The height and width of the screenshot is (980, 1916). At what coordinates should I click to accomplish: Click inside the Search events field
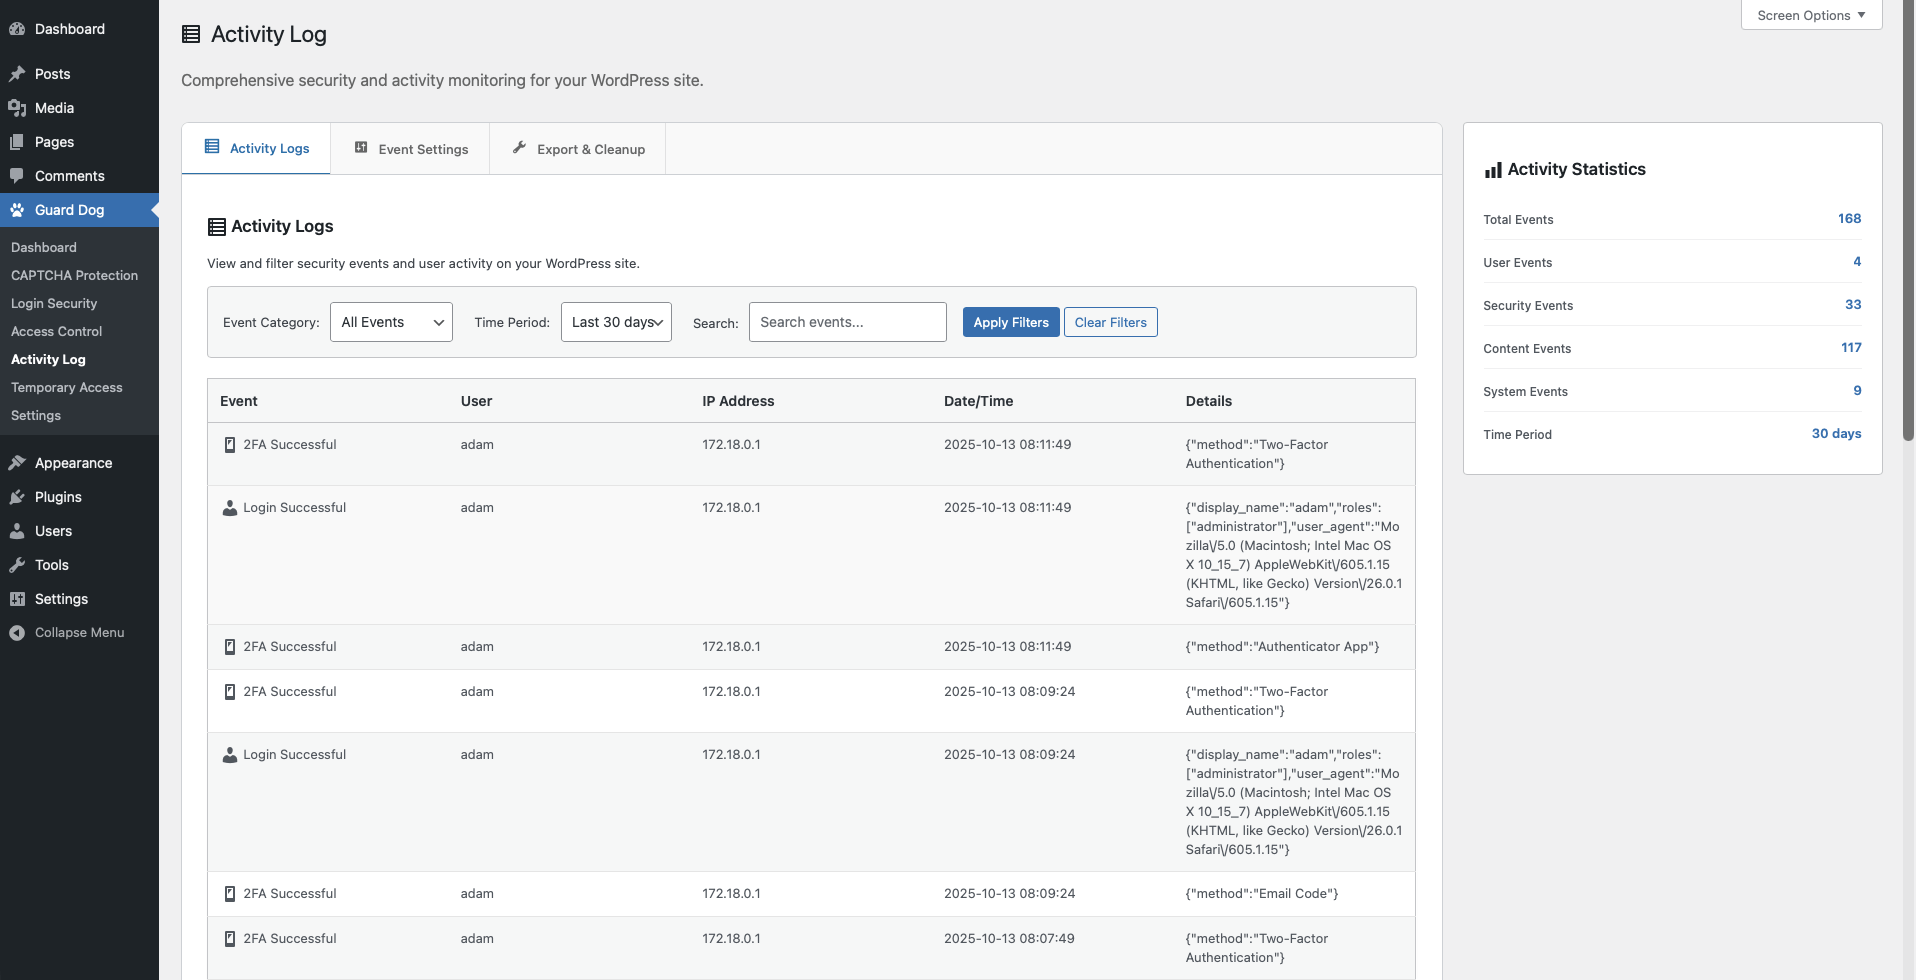tap(846, 322)
